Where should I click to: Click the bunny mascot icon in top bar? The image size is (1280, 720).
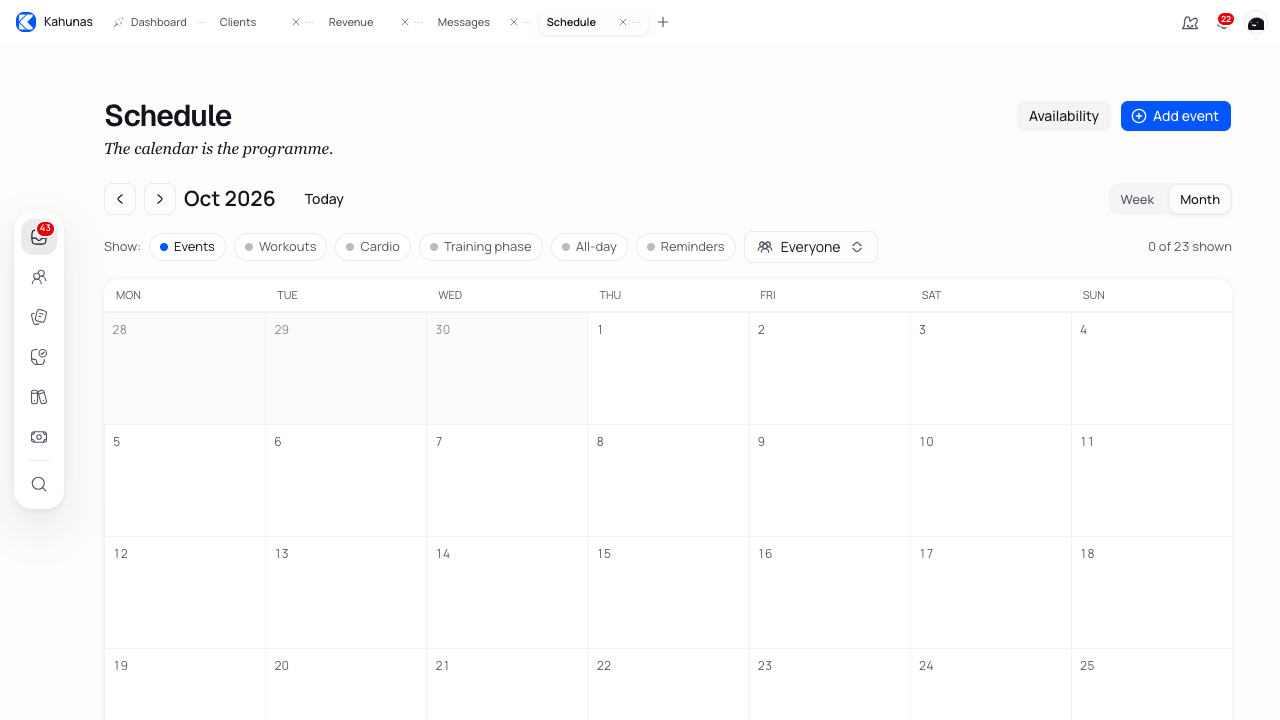[1190, 22]
